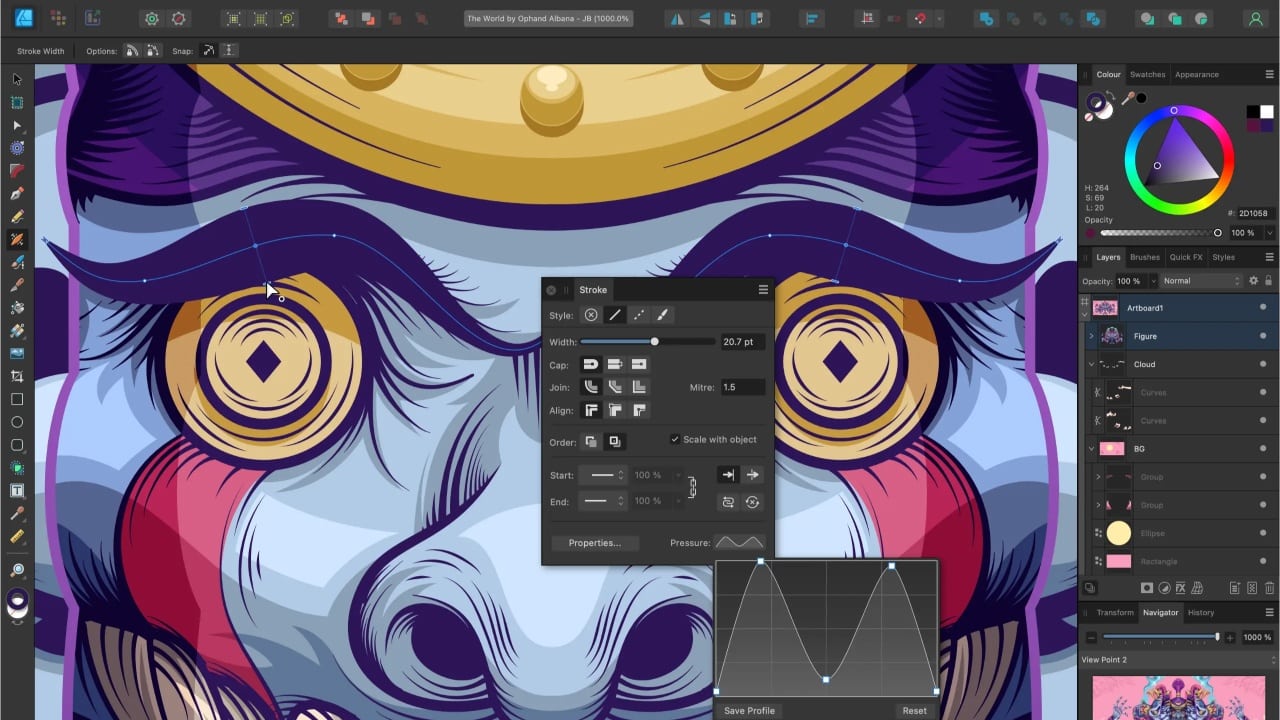Pick the Ellipse shape tool
Viewport: 1280px width, 720px height.
[17, 422]
